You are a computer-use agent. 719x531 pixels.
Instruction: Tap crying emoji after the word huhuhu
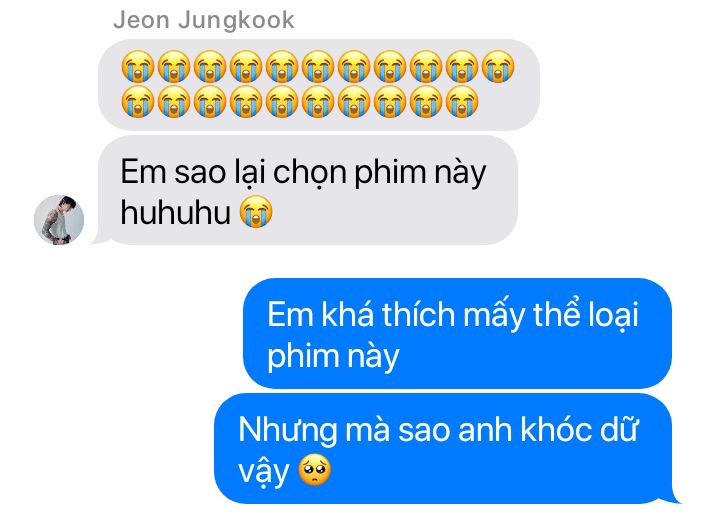256,211
